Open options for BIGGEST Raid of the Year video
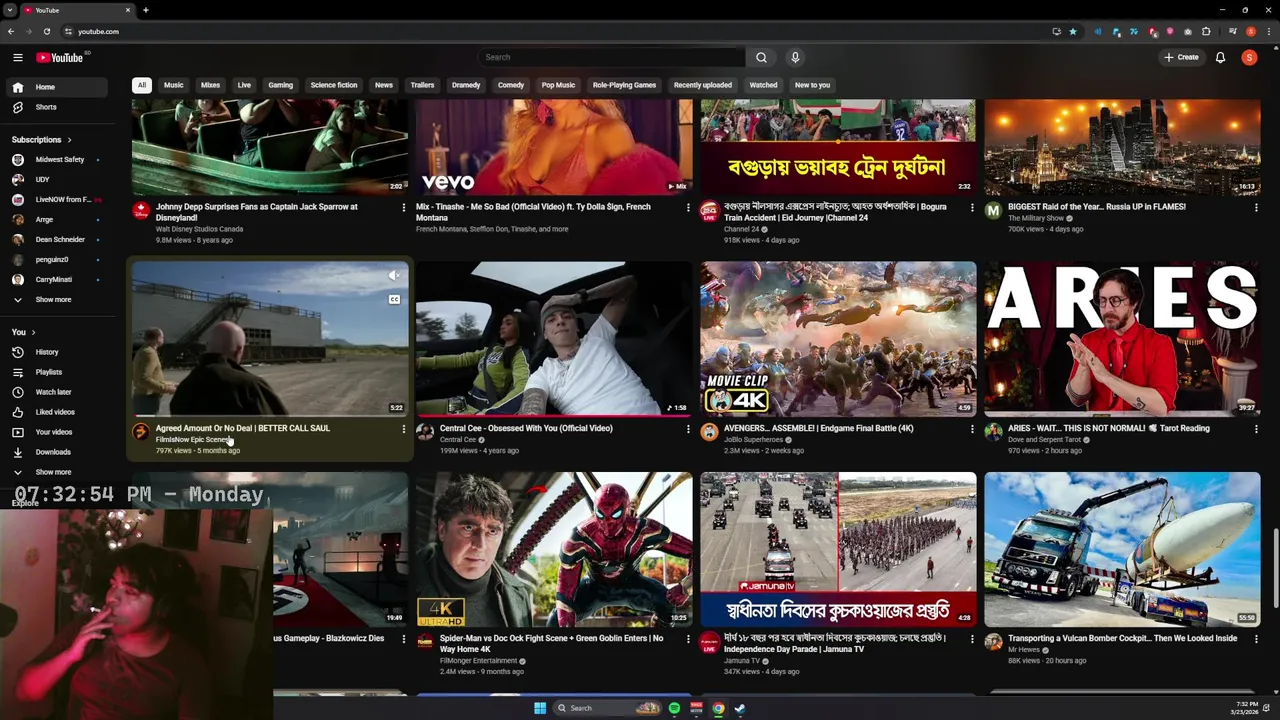1280x720 pixels. pos(1256,208)
